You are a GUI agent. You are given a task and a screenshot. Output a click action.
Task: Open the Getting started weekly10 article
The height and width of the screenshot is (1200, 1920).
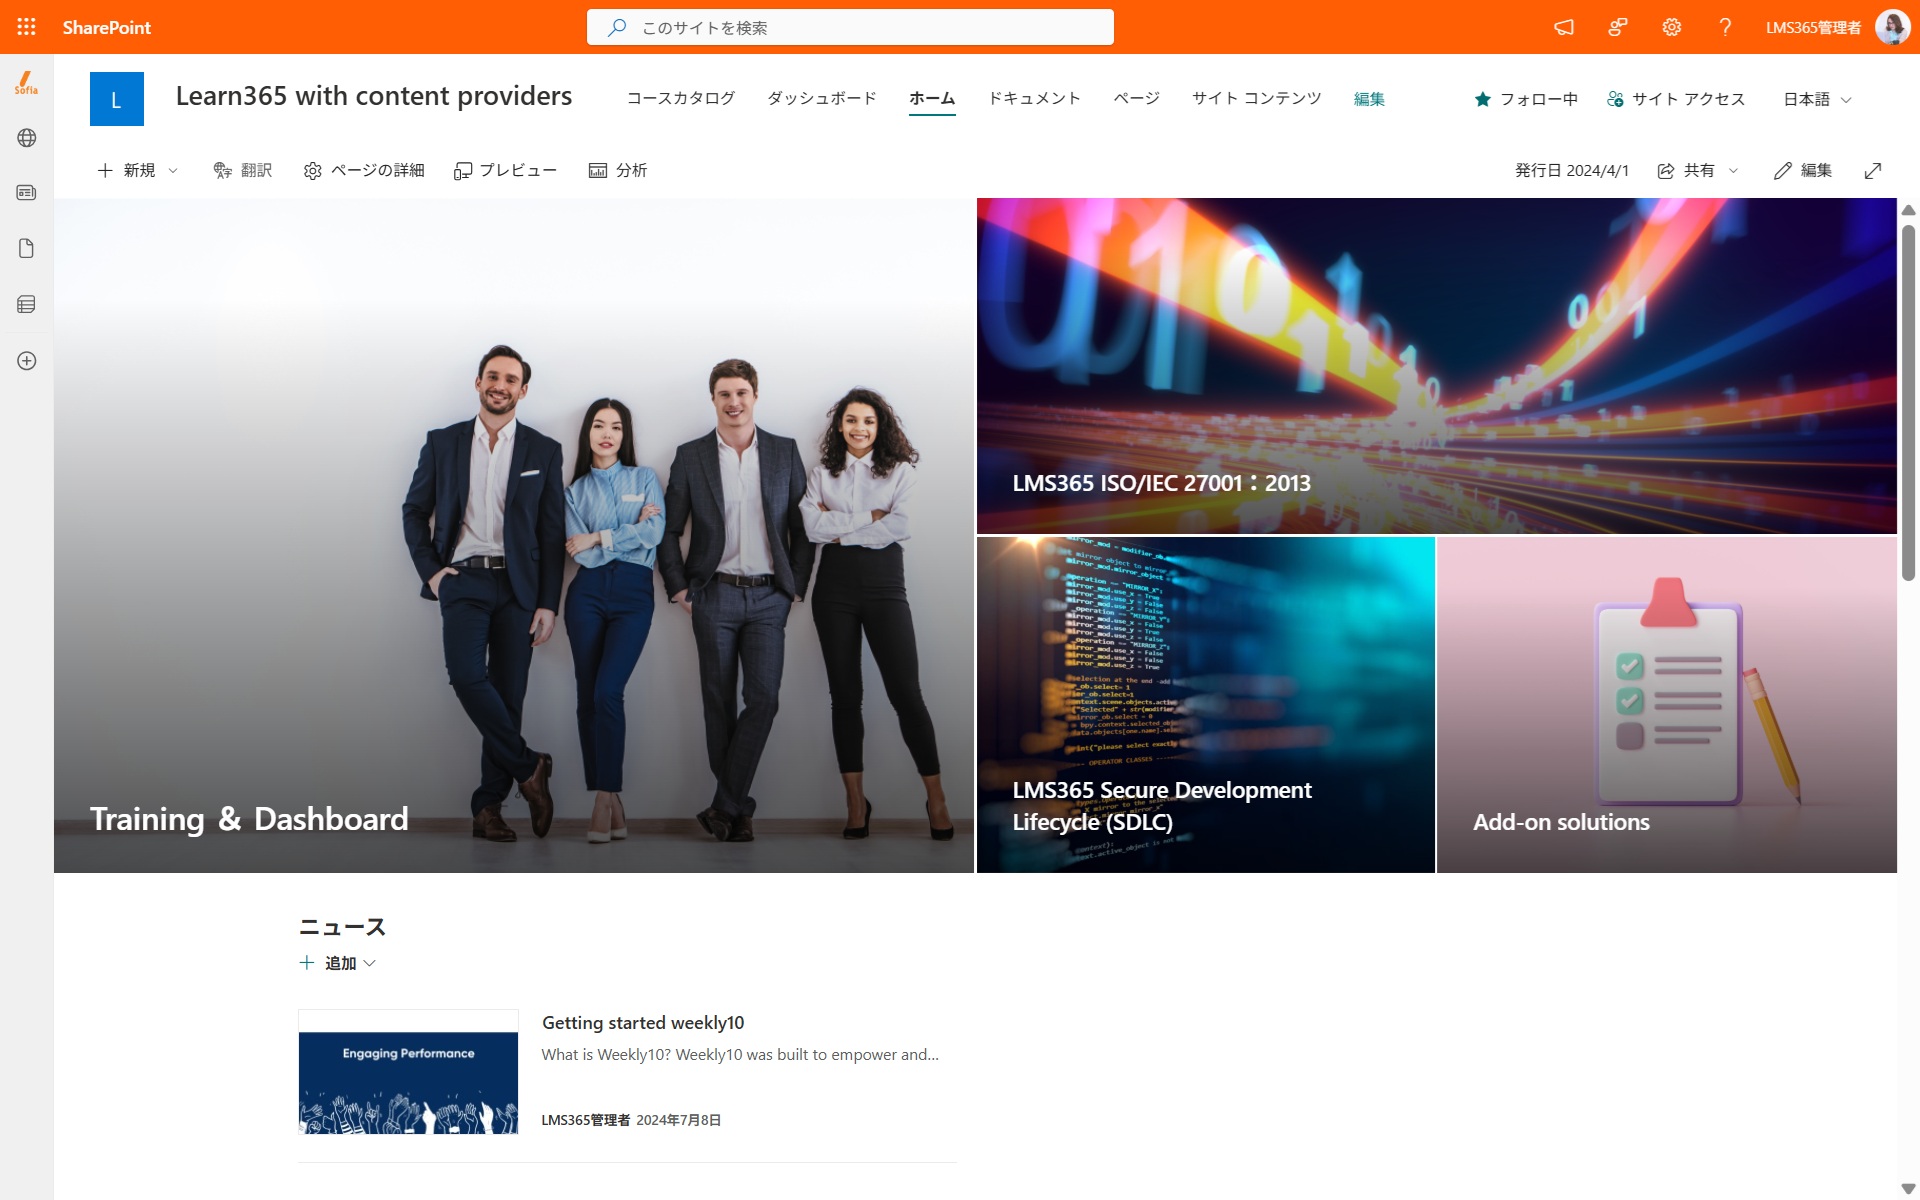643,1023
